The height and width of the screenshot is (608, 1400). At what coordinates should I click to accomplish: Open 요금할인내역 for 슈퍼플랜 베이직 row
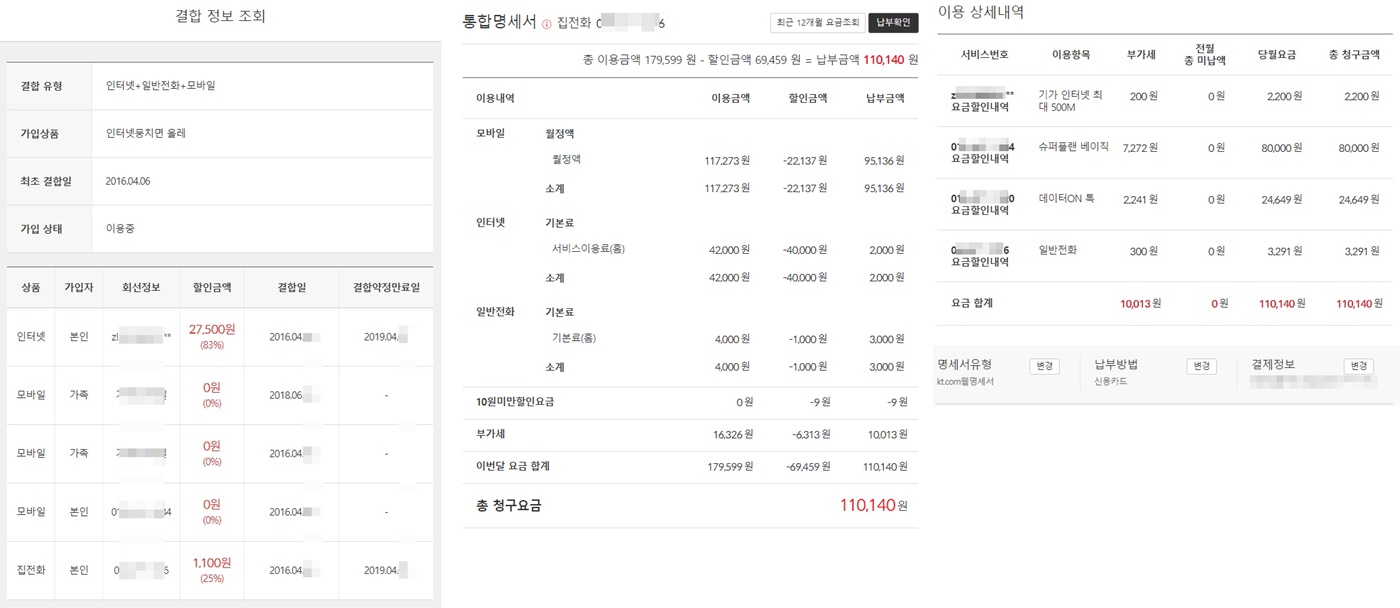pyautogui.click(x=980, y=158)
